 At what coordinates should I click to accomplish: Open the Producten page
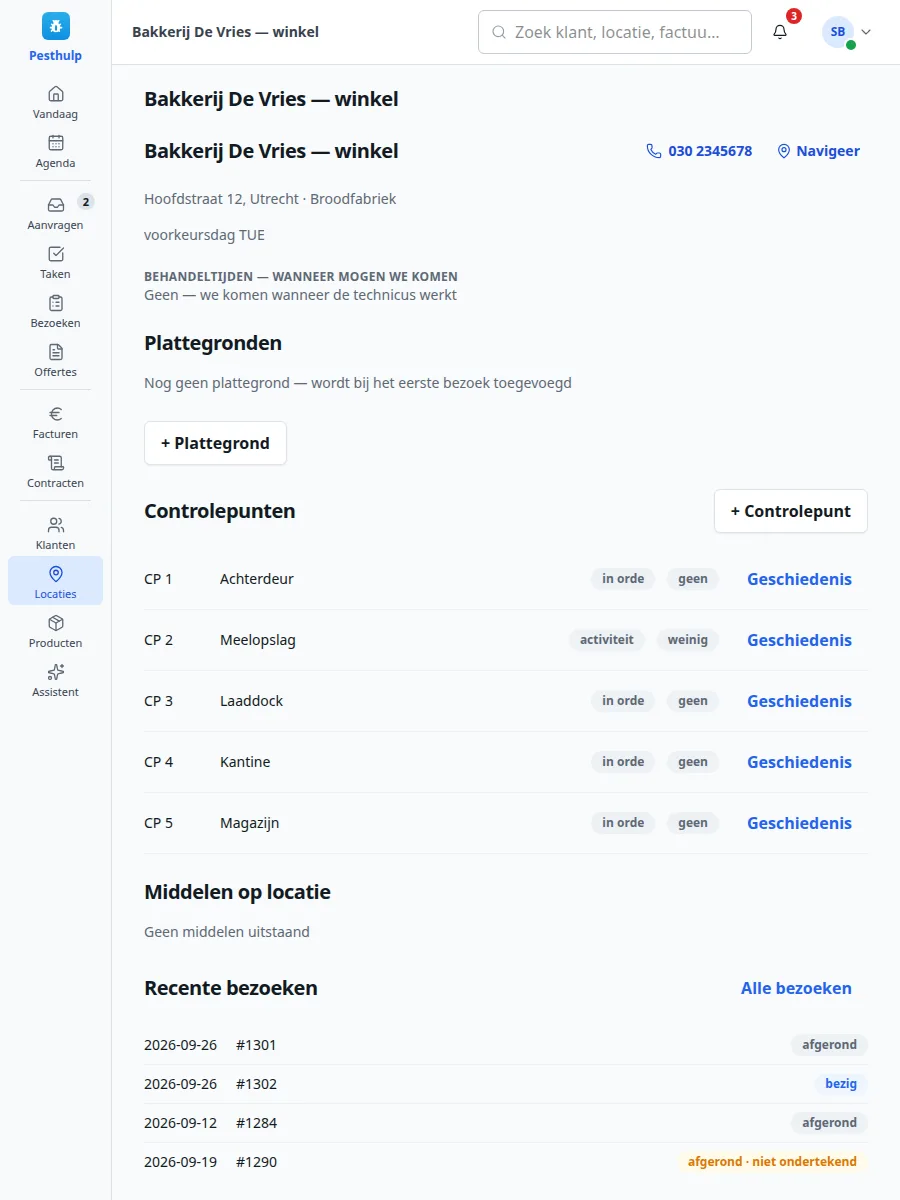pyautogui.click(x=55, y=631)
